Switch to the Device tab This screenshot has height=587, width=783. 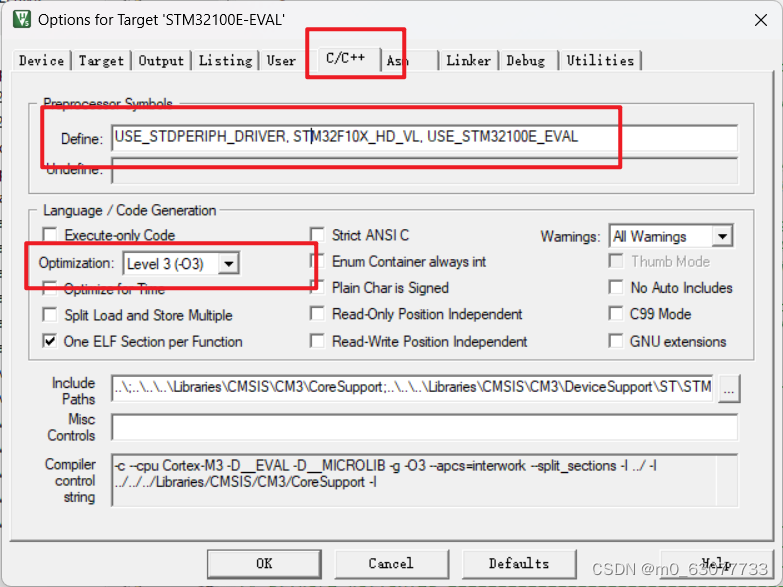41,61
